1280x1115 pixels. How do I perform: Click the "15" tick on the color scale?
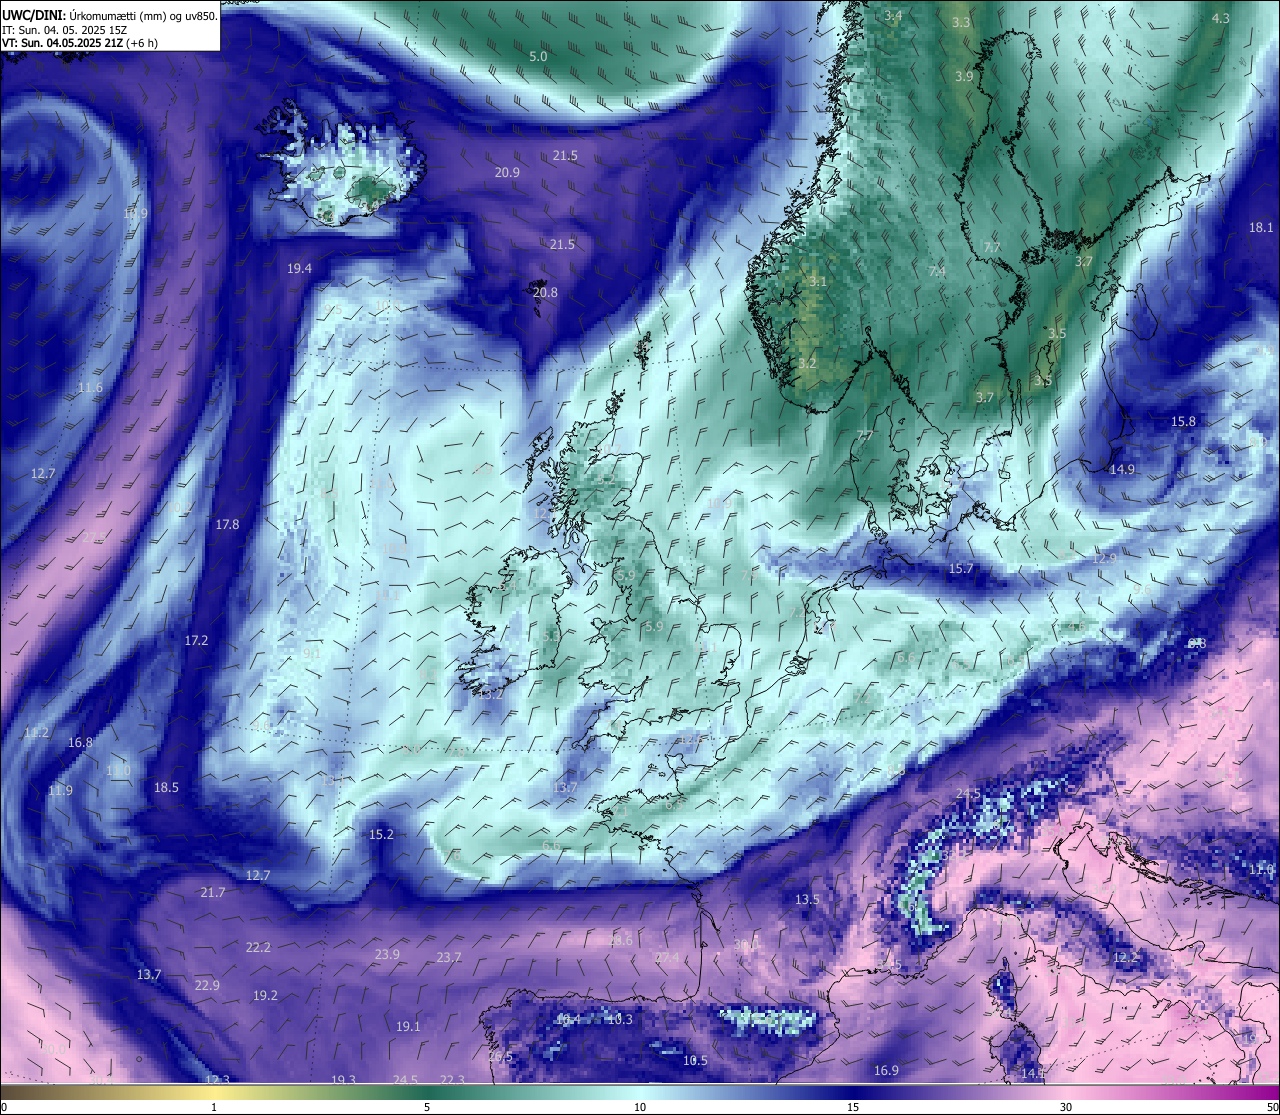tap(853, 1107)
